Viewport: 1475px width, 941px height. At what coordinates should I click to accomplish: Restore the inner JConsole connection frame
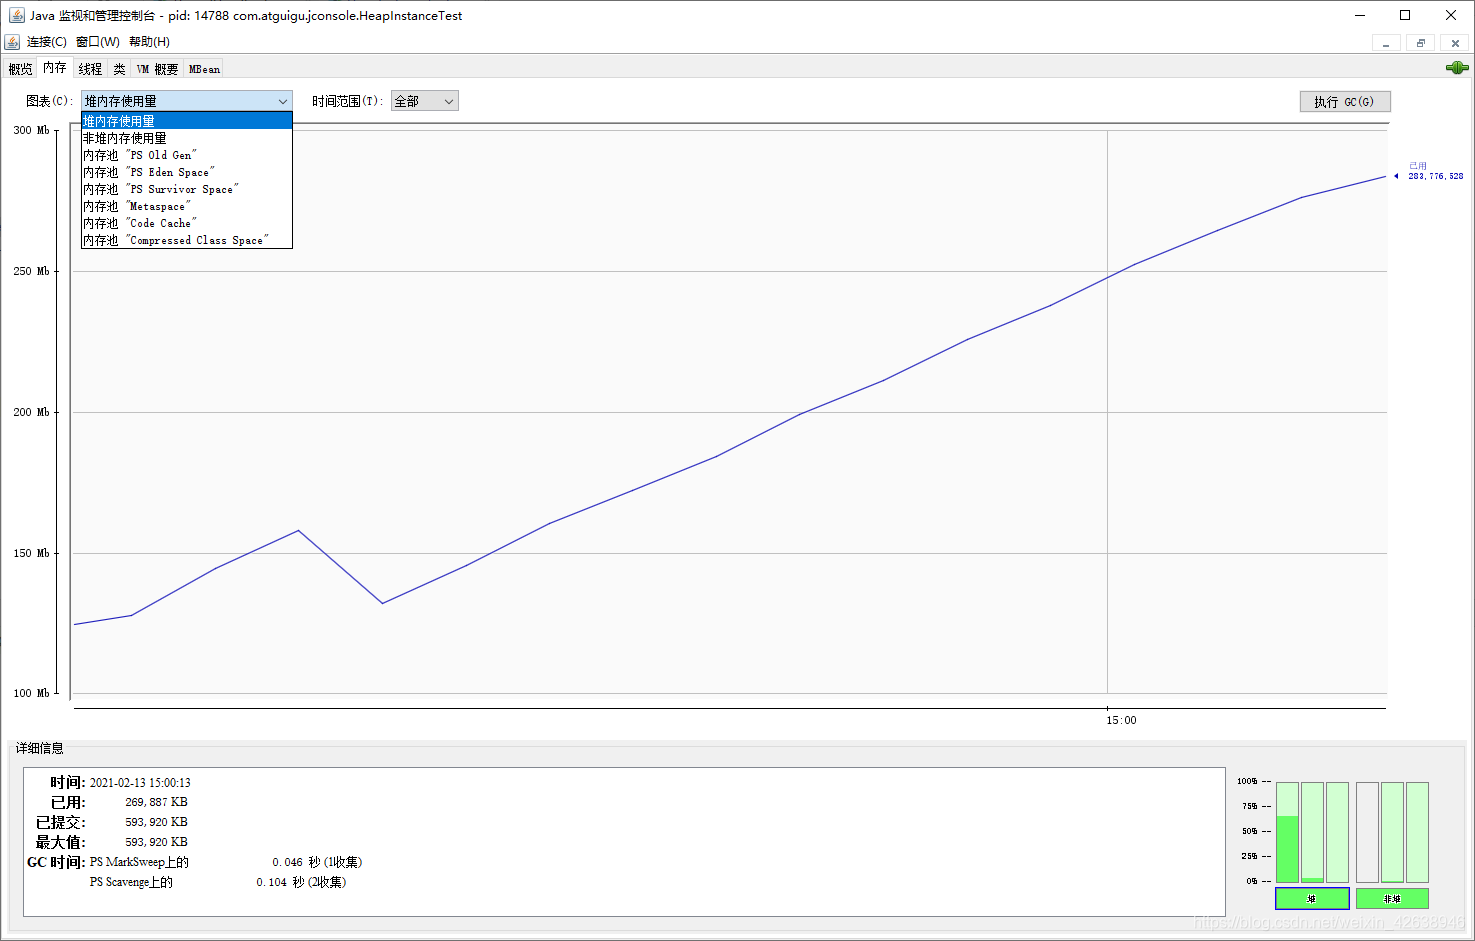[1421, 43]
